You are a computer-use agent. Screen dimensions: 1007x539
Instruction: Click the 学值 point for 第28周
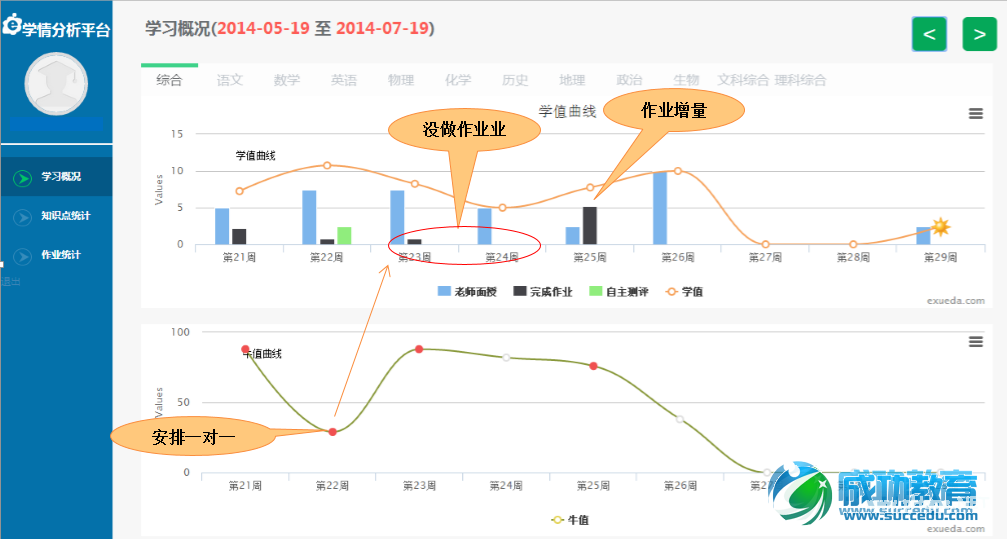point(853,244)
